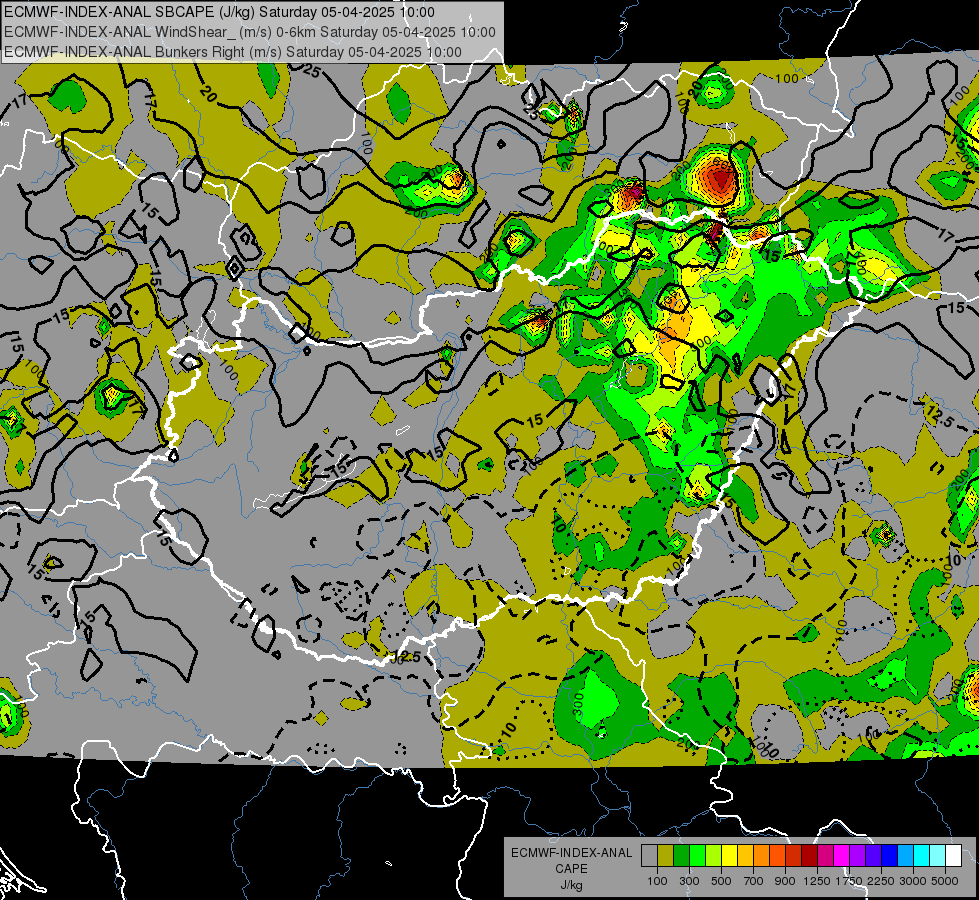
Task: Click the 900 legend scale value
Action: coord(785,881)
